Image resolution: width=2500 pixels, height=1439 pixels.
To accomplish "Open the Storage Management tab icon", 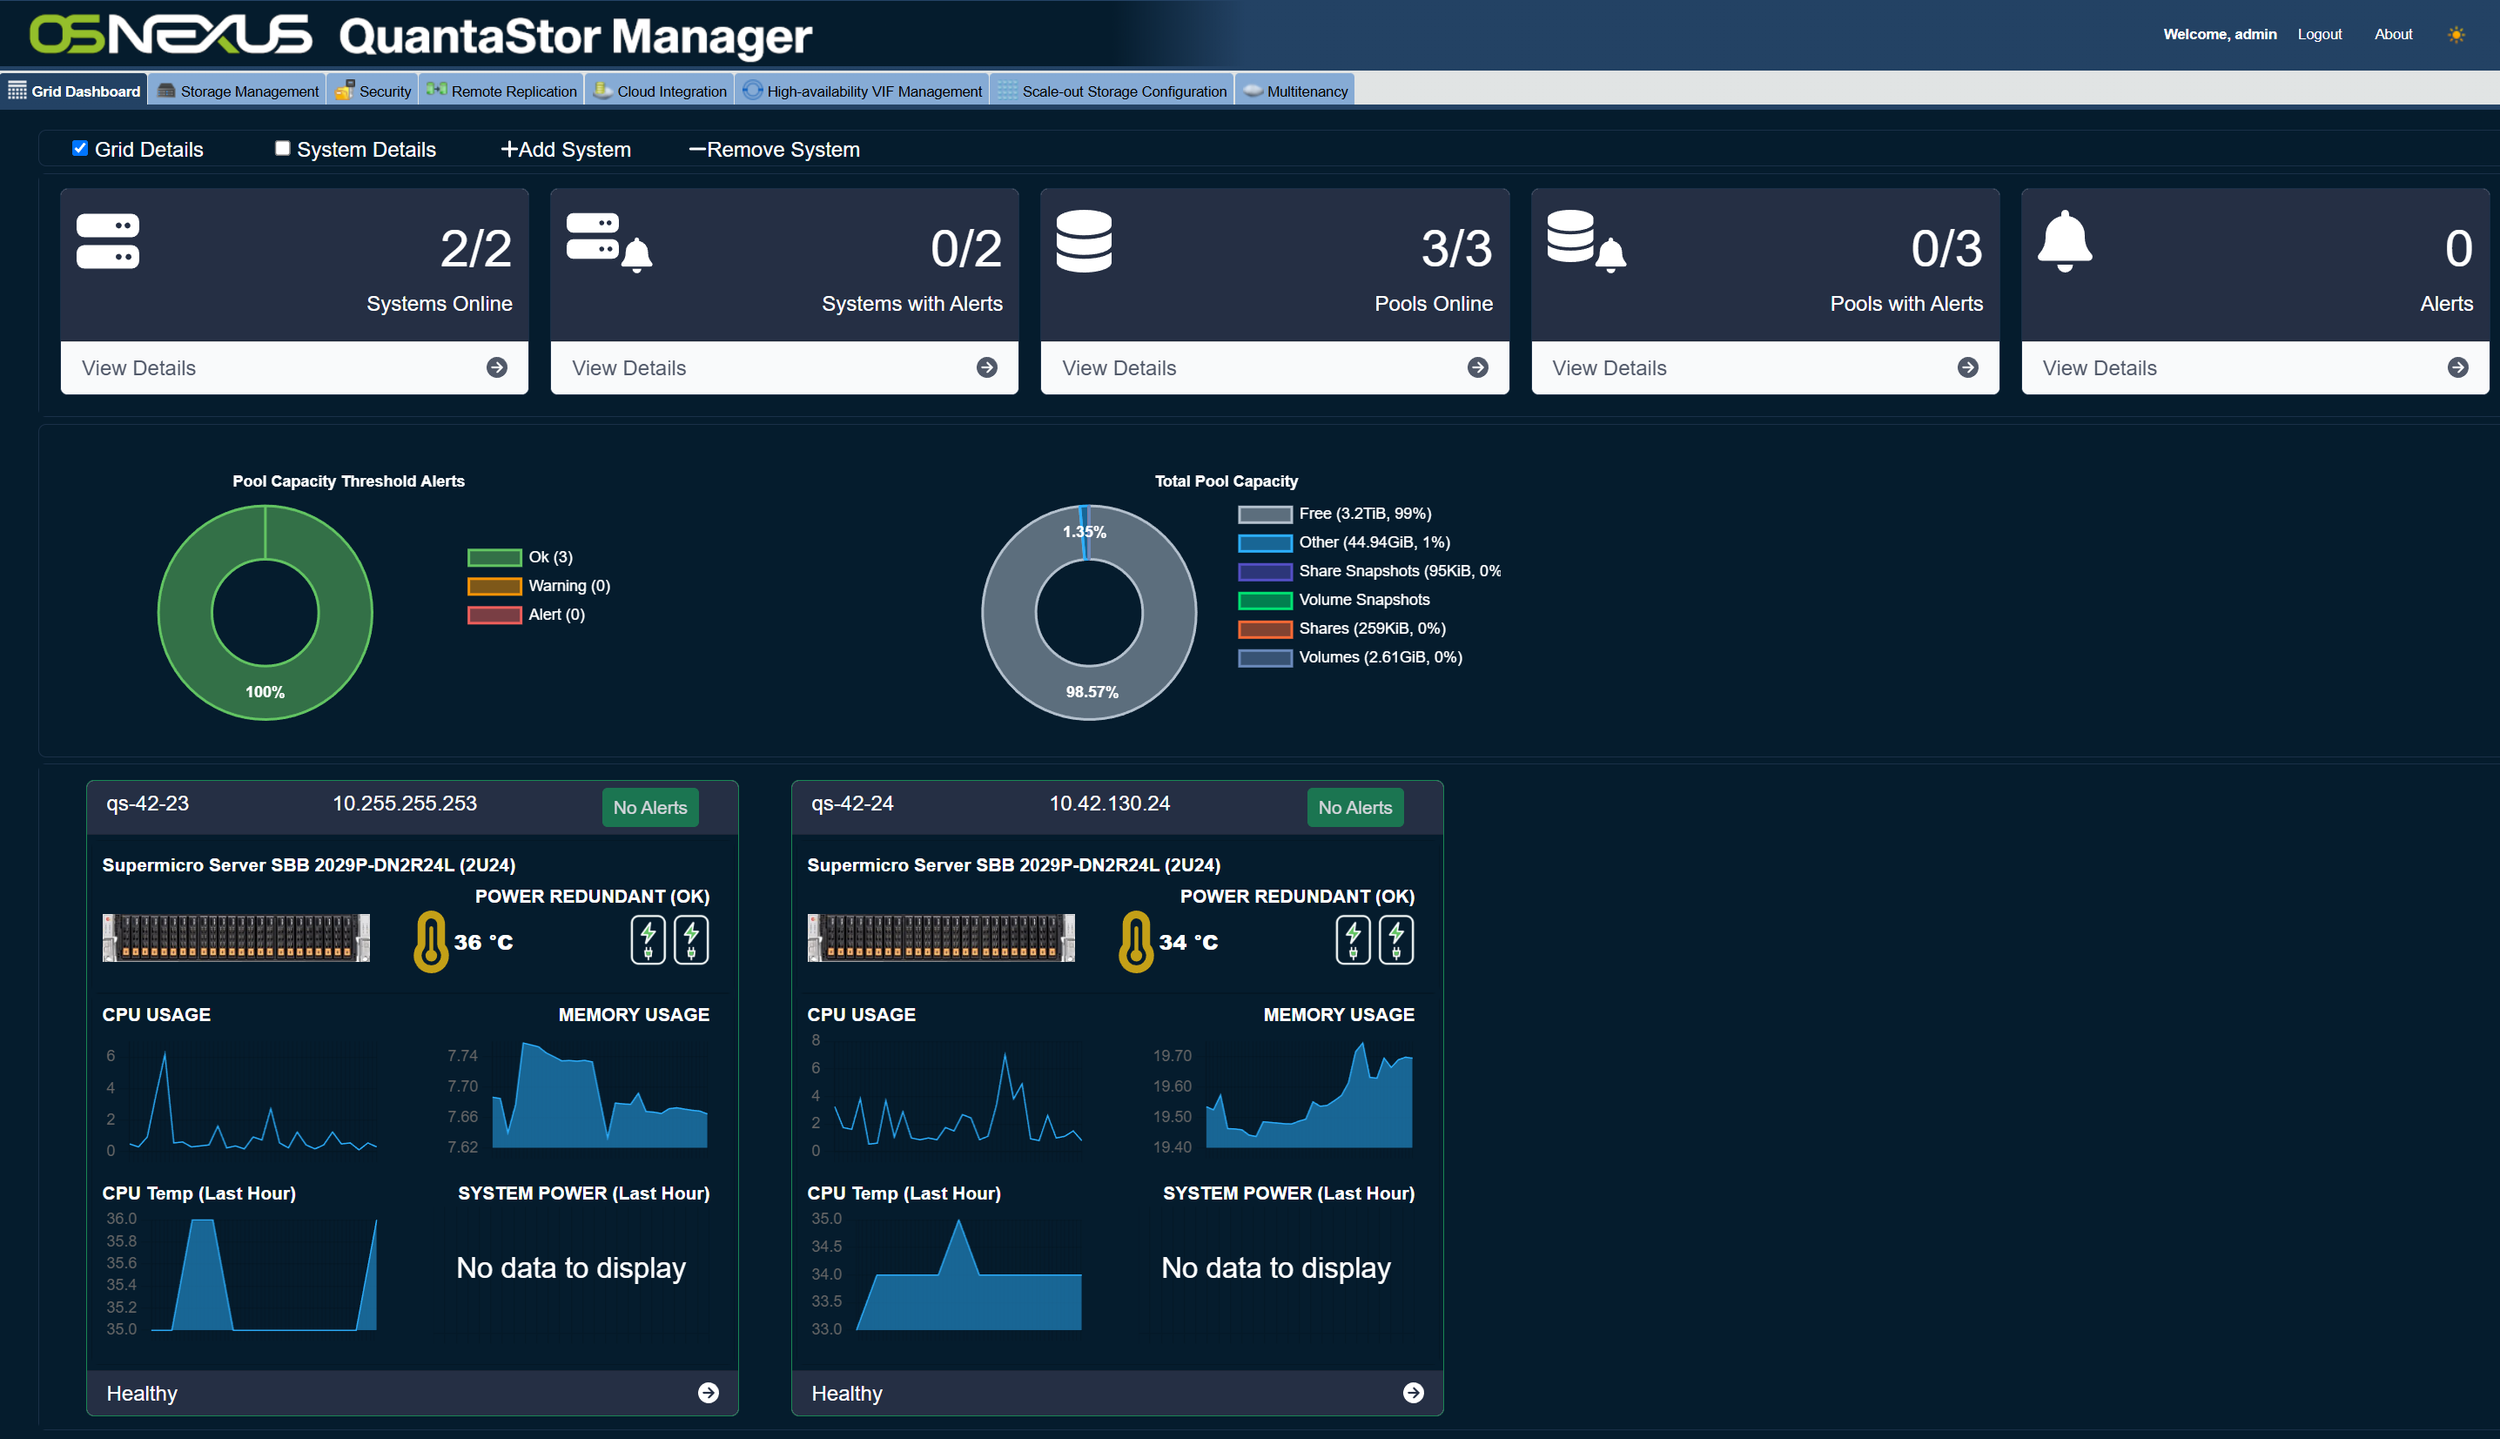I will point(167,90).
